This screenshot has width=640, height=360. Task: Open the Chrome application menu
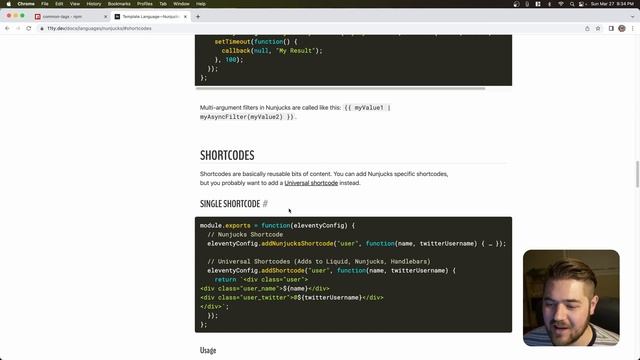coord(26,4)
